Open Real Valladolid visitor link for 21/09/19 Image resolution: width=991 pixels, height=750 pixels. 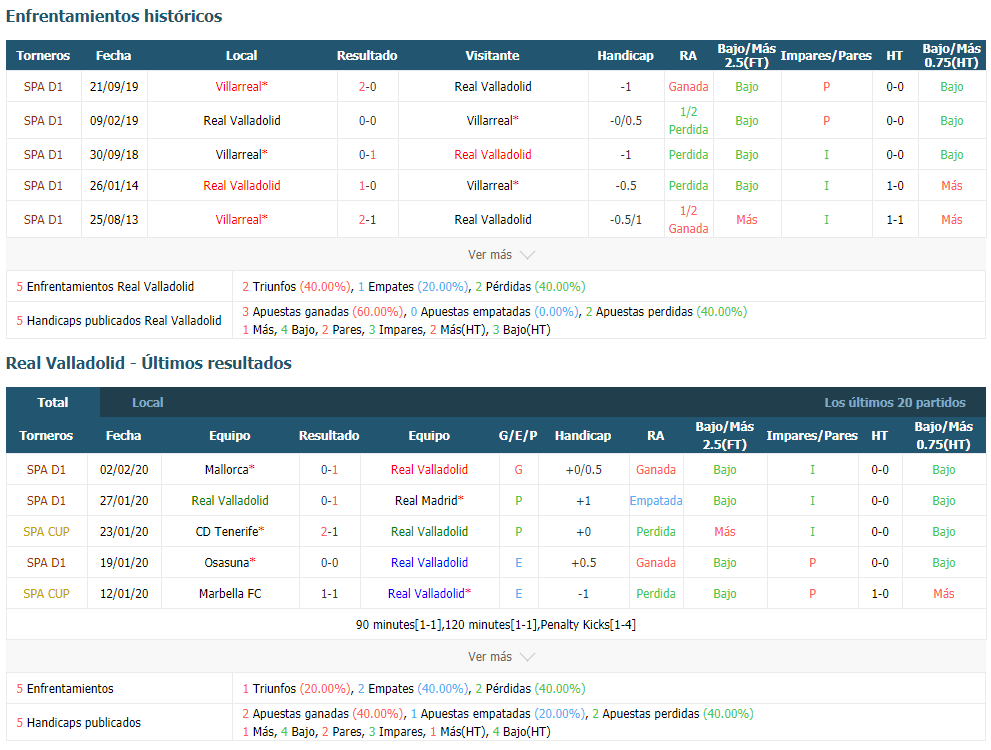point(492,87)
